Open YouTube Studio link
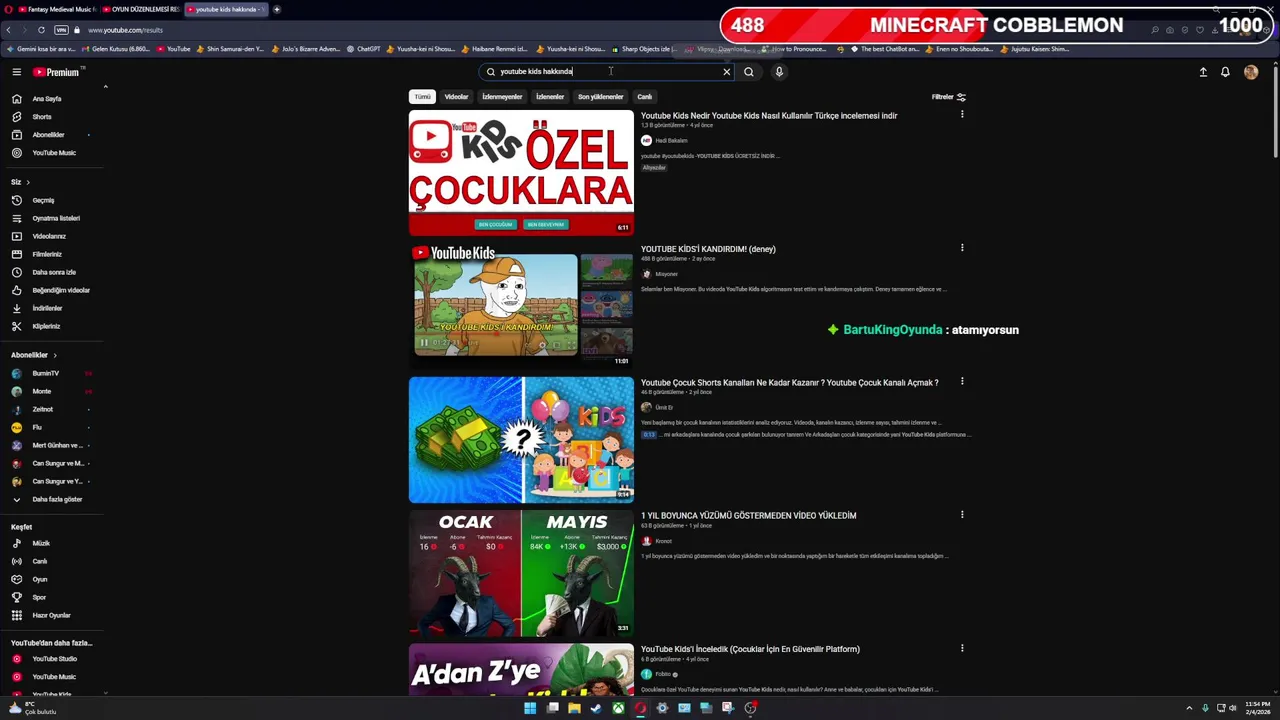 click(54, 659)
